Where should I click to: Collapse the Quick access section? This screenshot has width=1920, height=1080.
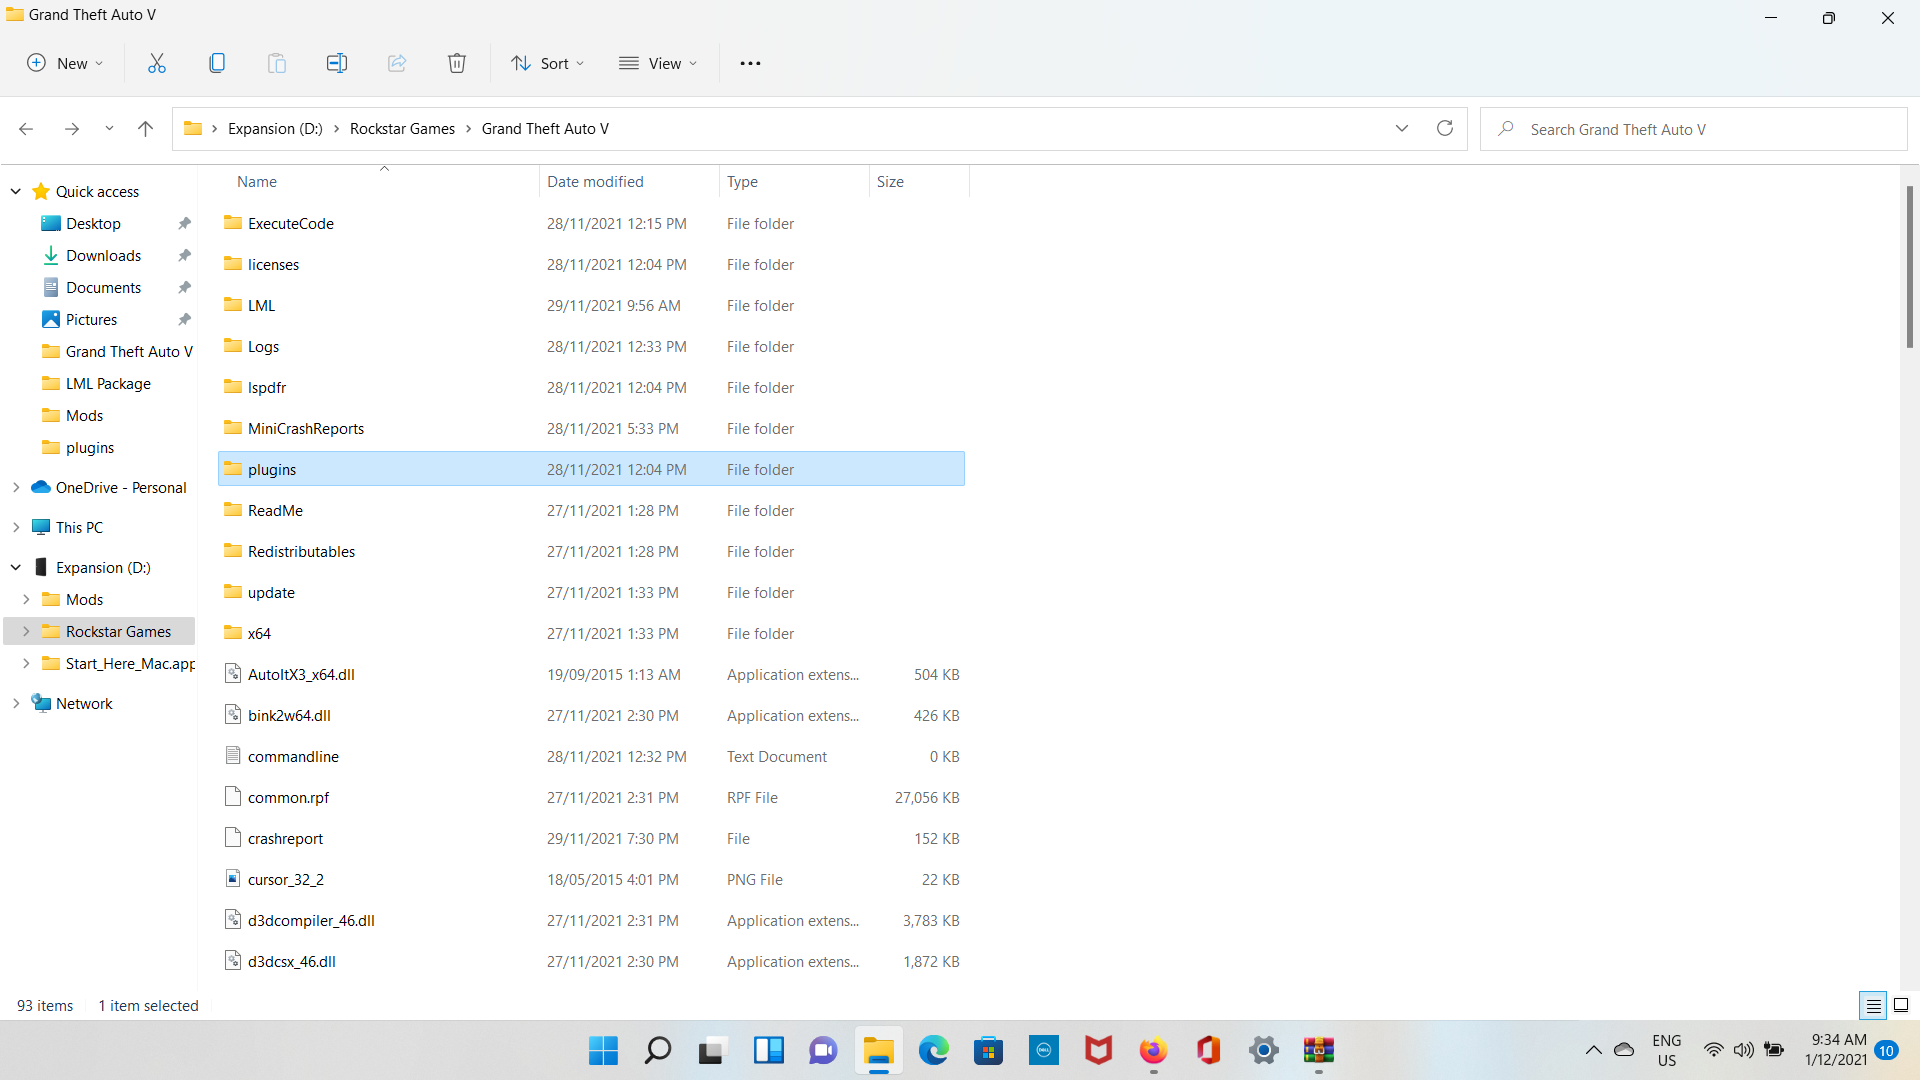coord(16,191)
